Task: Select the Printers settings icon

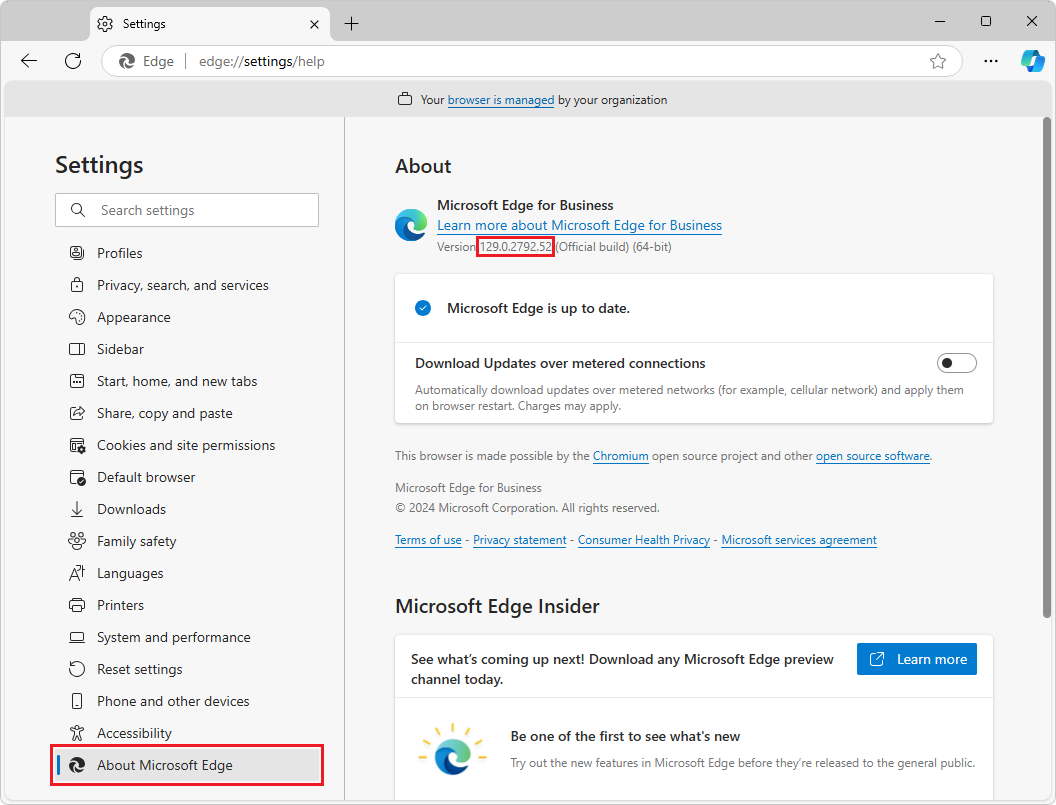Action: (x=77, y=604)
